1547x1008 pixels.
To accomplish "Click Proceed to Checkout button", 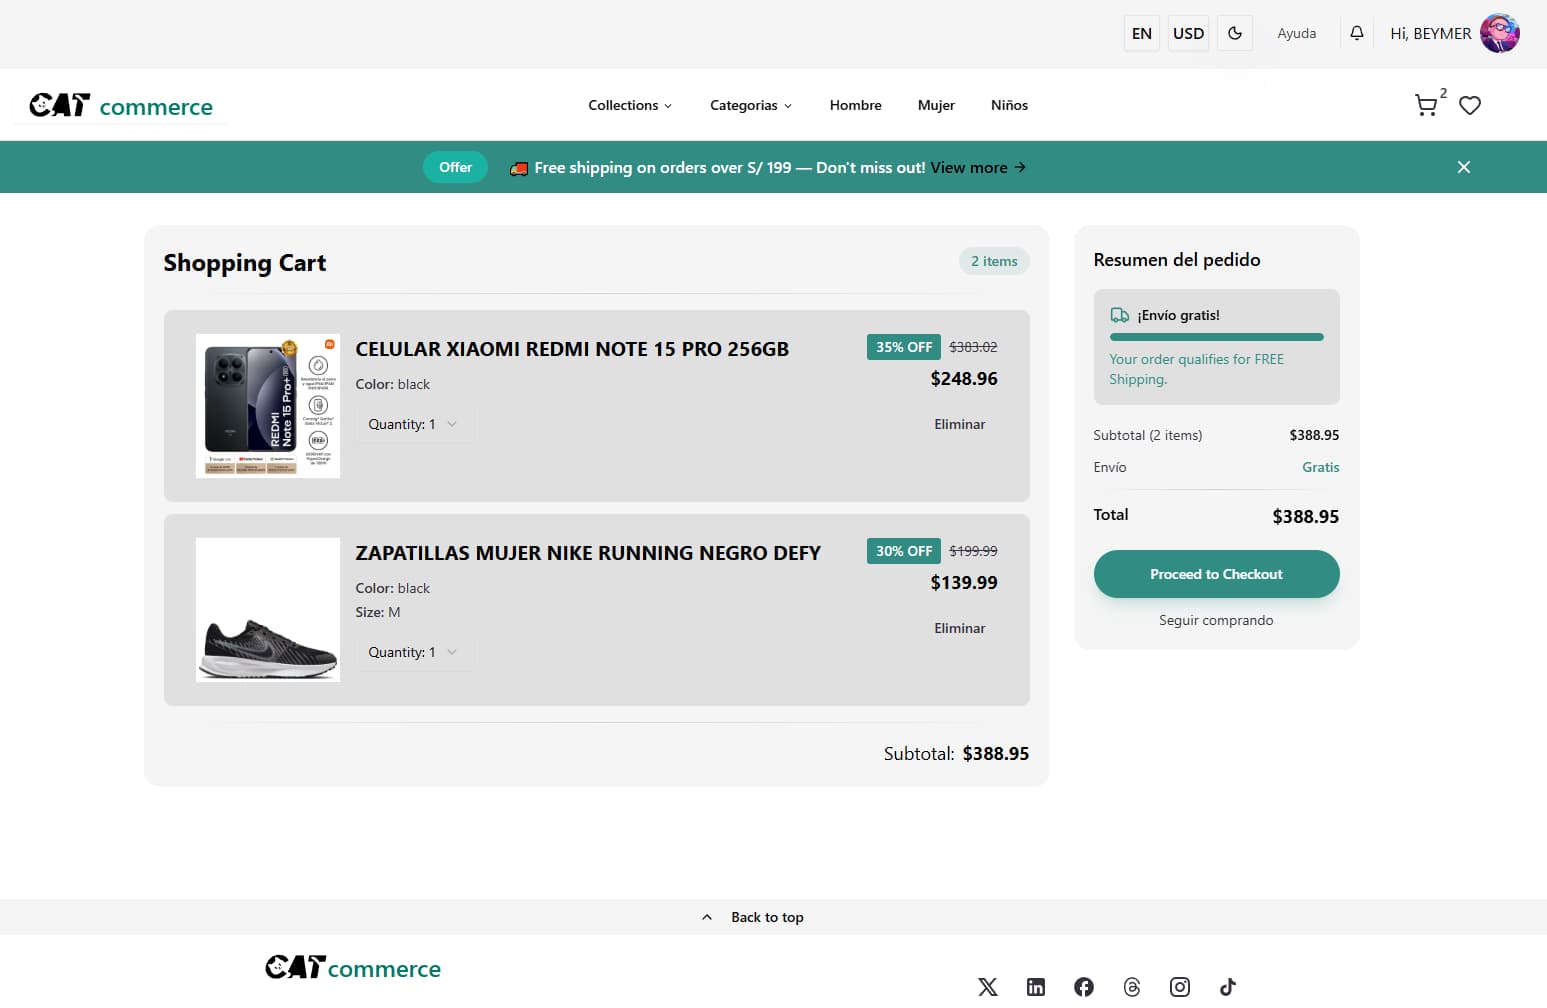I will coord(1217,574).
